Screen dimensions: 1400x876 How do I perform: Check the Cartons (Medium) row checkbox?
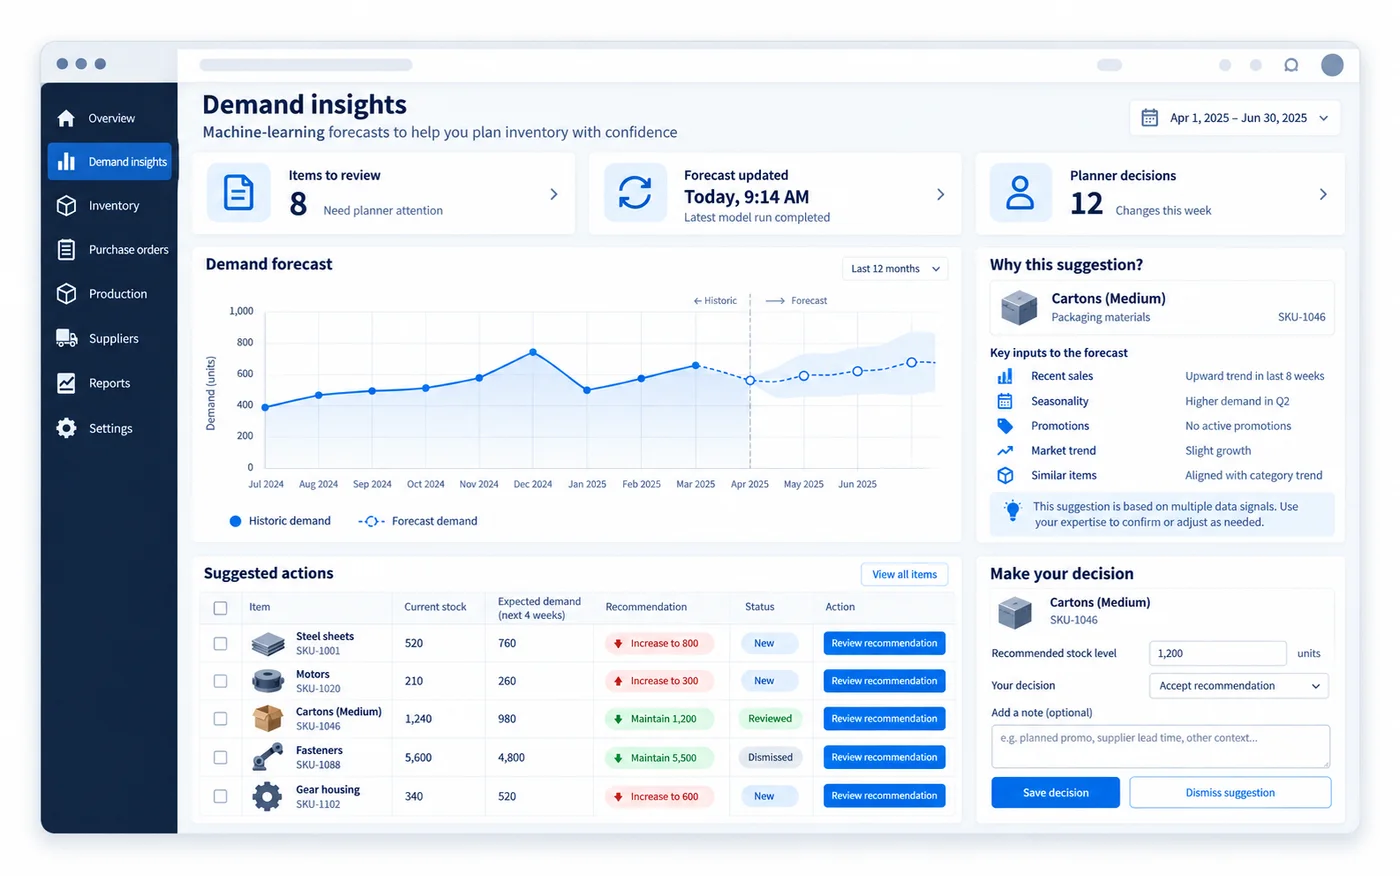[x=221, y=719]
